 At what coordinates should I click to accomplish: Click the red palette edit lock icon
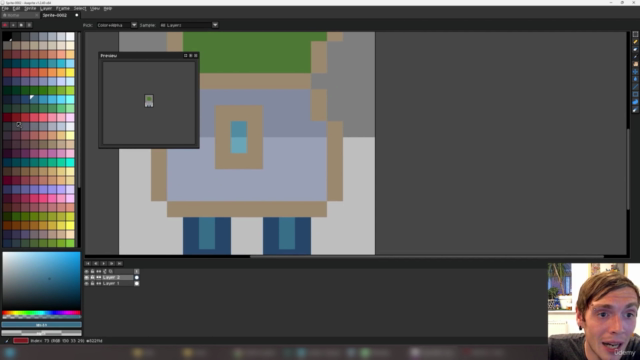coord(5,25)
